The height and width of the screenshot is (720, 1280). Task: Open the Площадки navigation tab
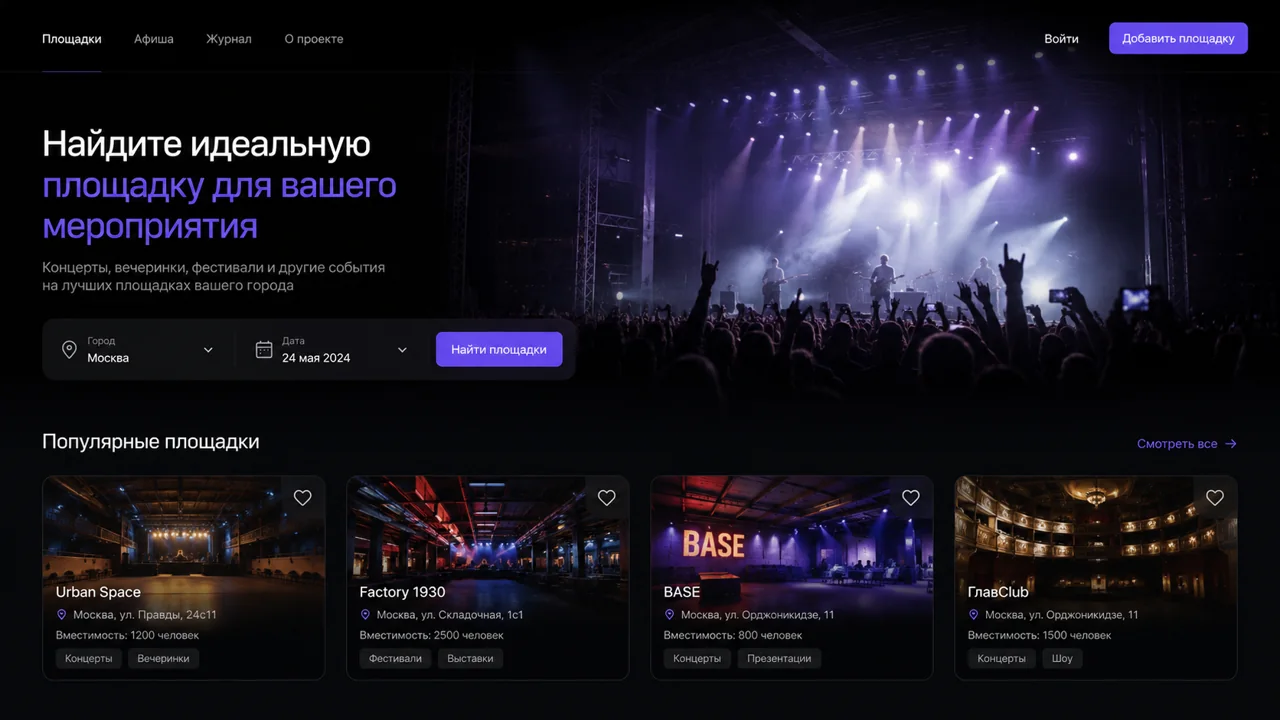tap(72, 39)
